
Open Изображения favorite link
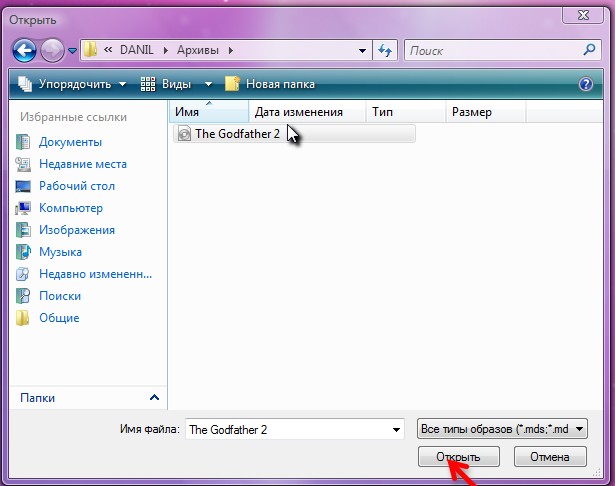coord(77,230)
